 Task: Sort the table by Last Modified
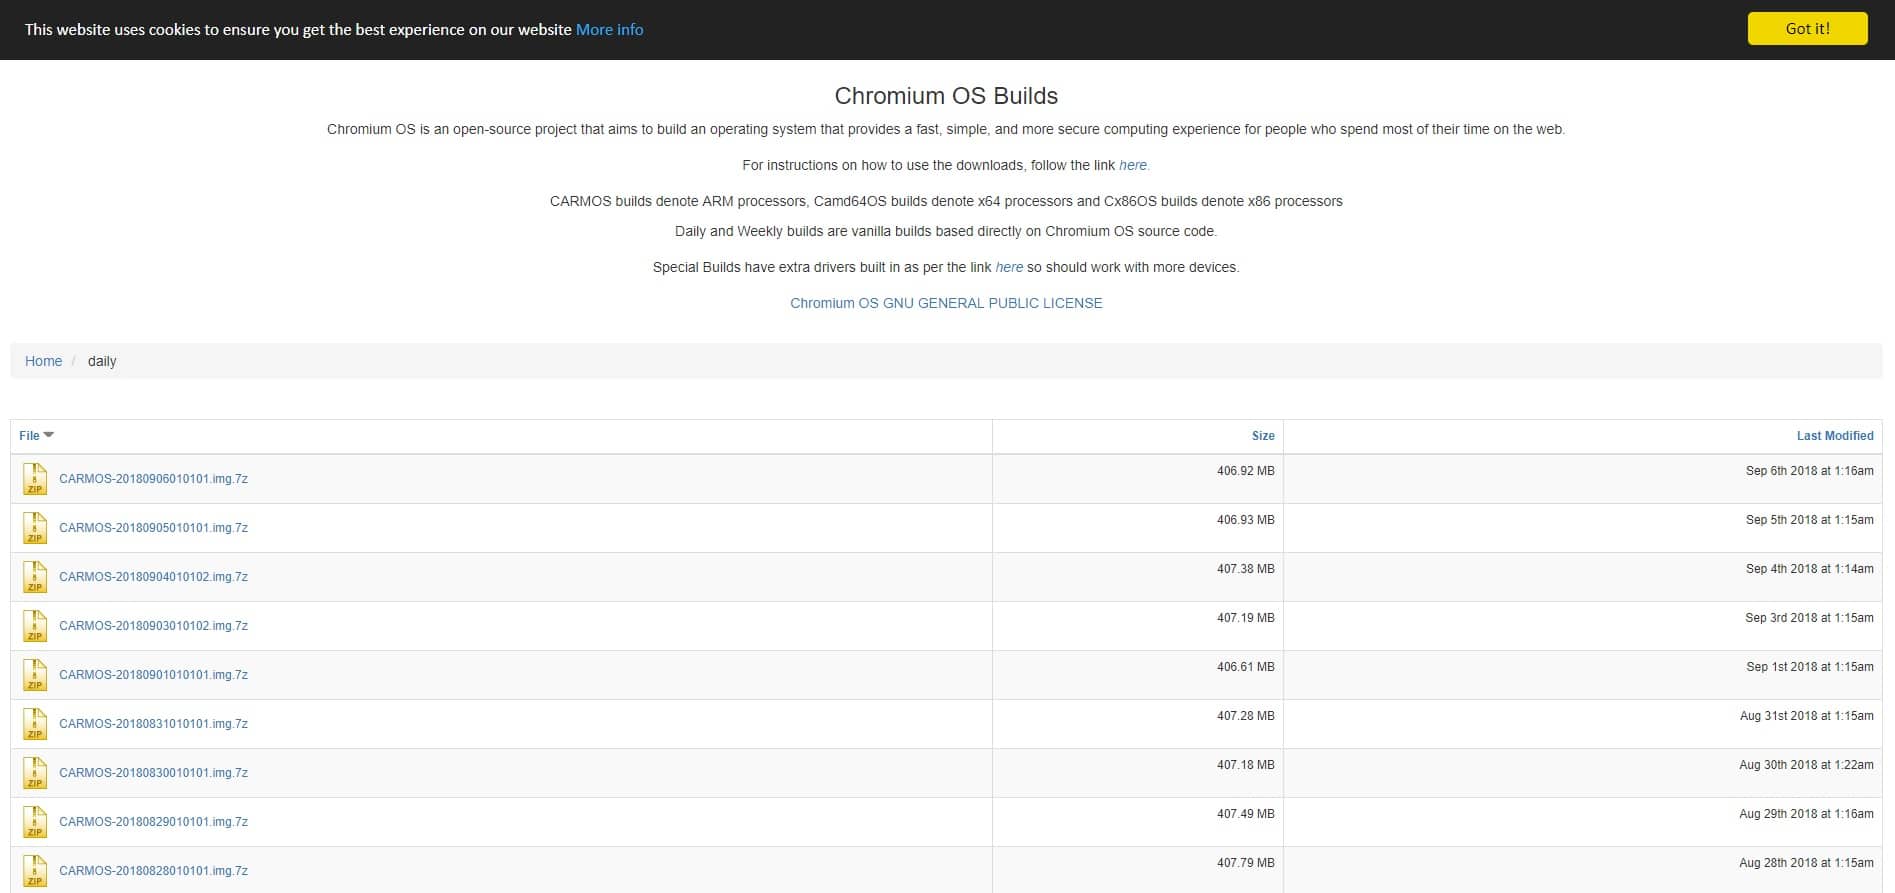point(1835,436)
